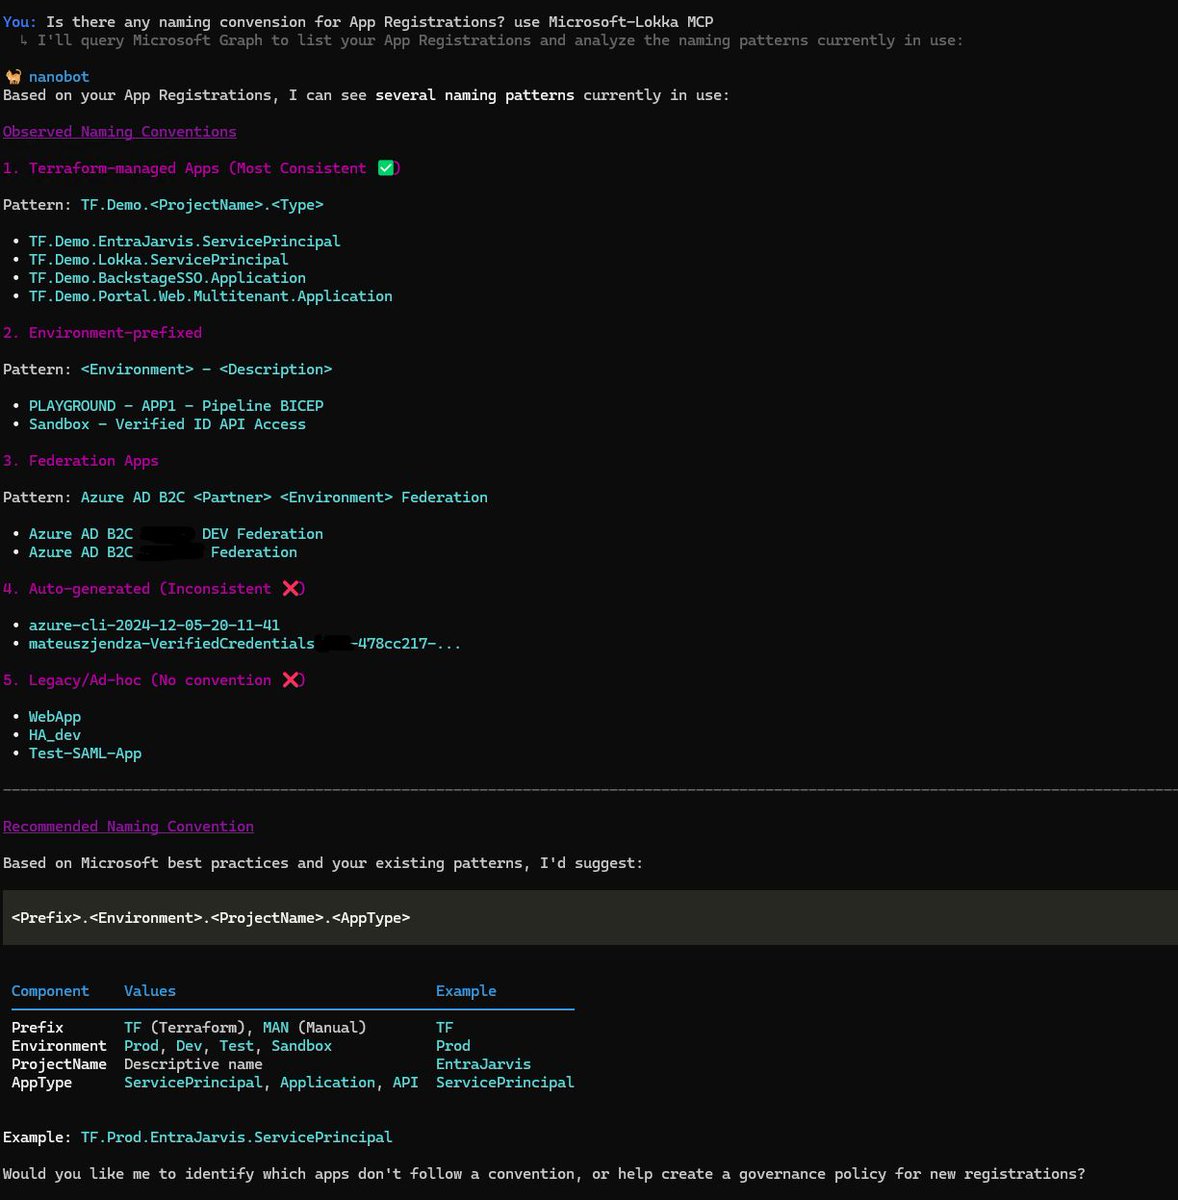Click the AppType row label
The width and height of the screenshot is (1178, 1200).
(x=41, y=1083)
